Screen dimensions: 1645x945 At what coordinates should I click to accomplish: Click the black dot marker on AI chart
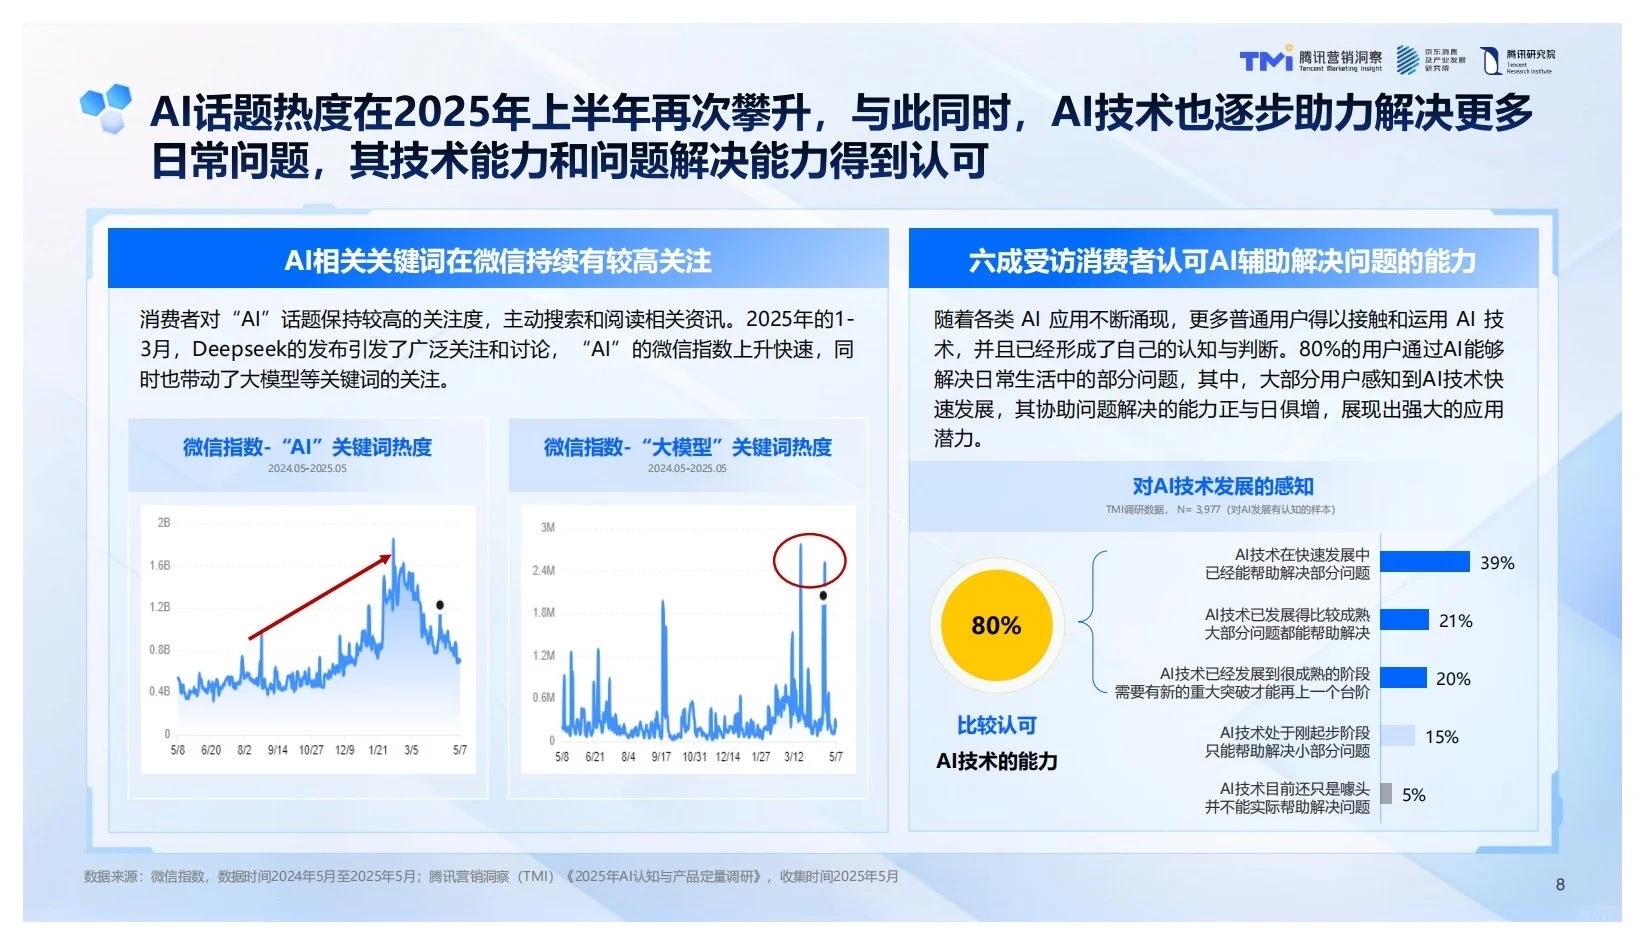pos(439,605)
